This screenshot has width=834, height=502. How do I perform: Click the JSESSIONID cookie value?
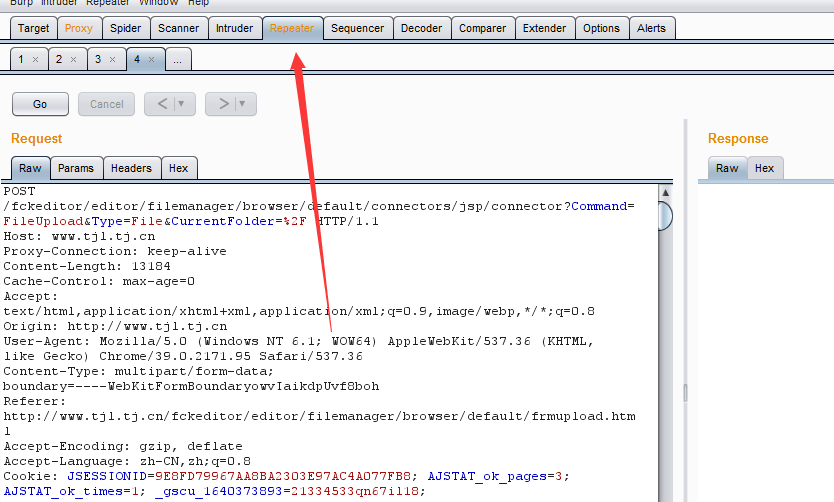coord(283,476)
